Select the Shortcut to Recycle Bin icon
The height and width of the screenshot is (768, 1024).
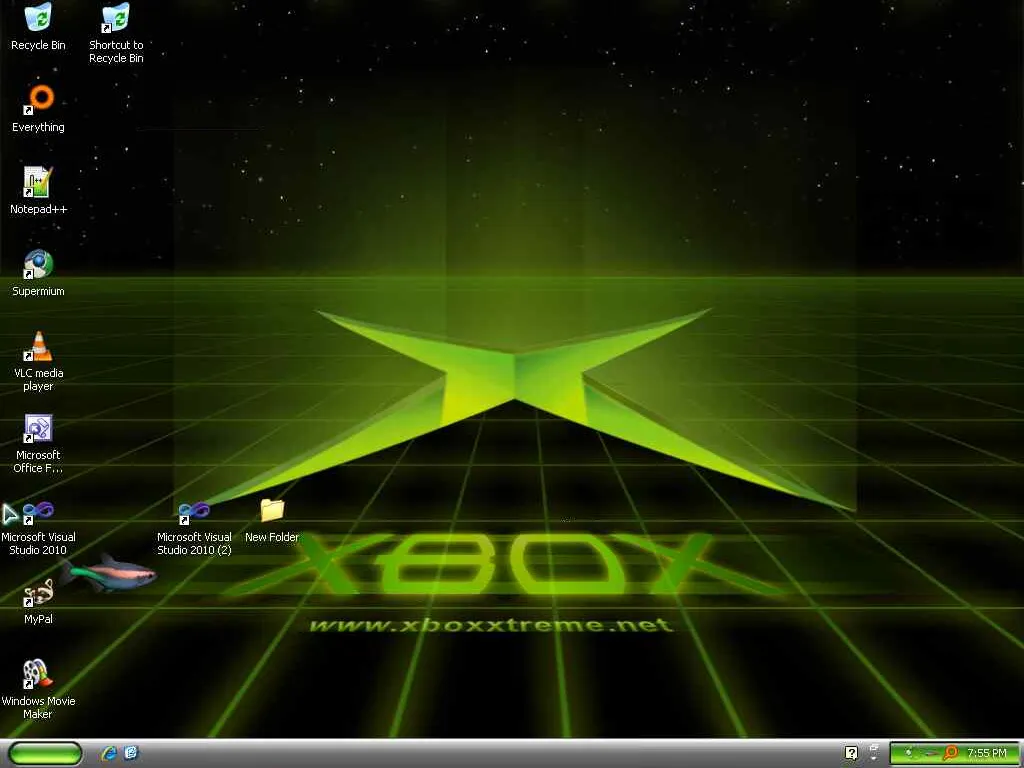click(x=116, y=33)
